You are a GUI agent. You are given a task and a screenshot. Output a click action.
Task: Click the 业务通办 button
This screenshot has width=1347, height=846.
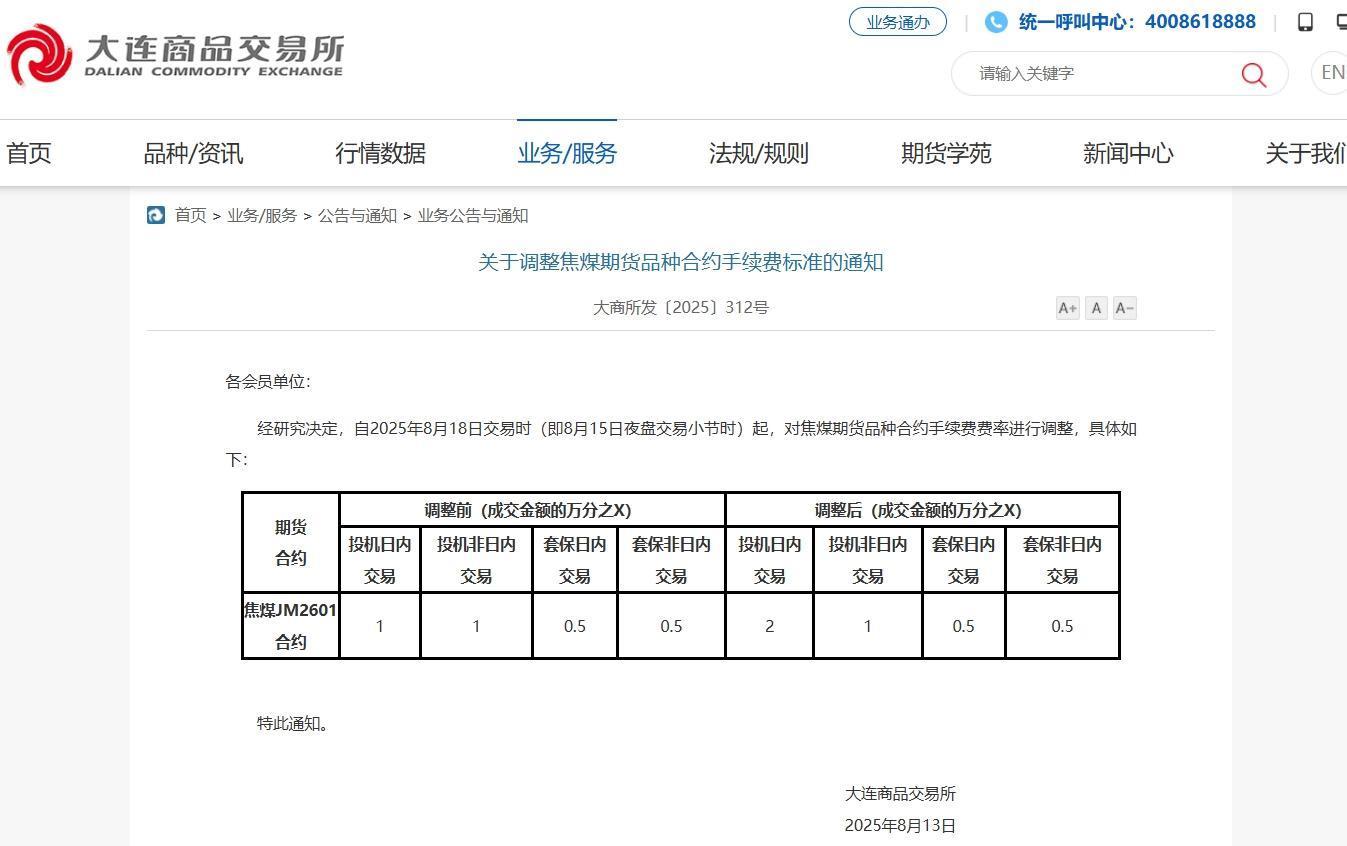tap(897, 21)
